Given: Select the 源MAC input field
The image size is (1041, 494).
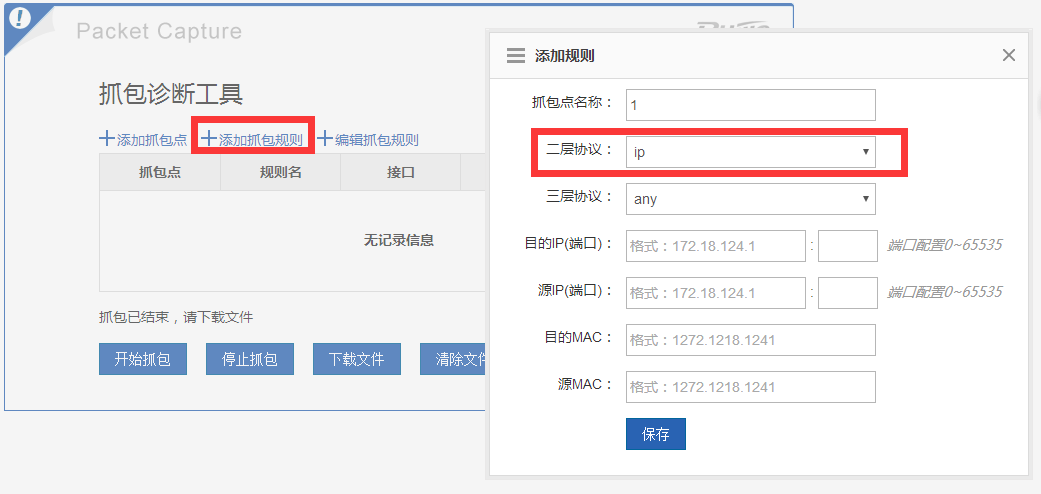Looking at the screenshot, I should point(750,387).
